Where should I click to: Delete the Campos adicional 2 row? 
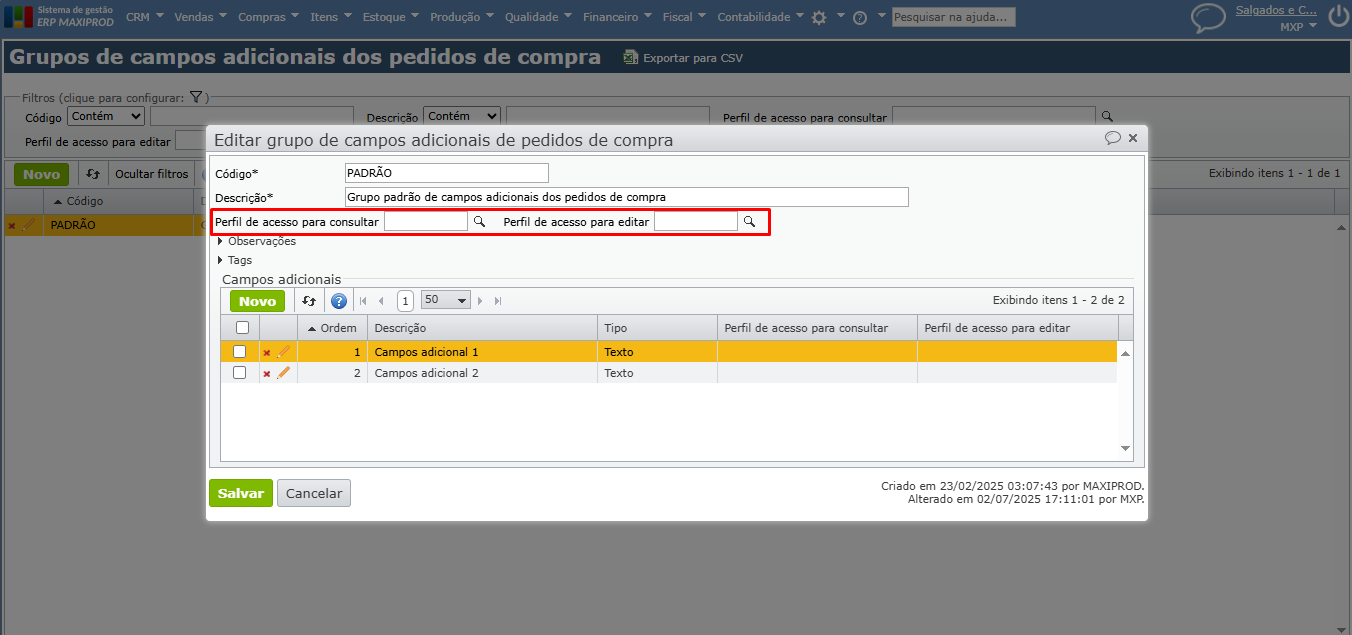[267, 374]
